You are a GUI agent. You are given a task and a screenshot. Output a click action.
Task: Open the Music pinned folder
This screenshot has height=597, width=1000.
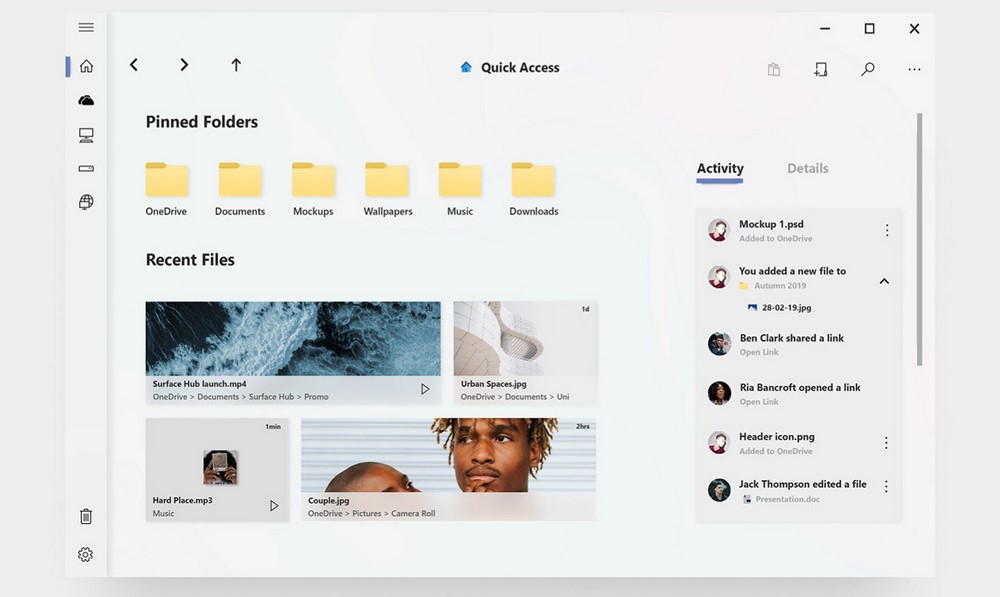pos(460,189)
